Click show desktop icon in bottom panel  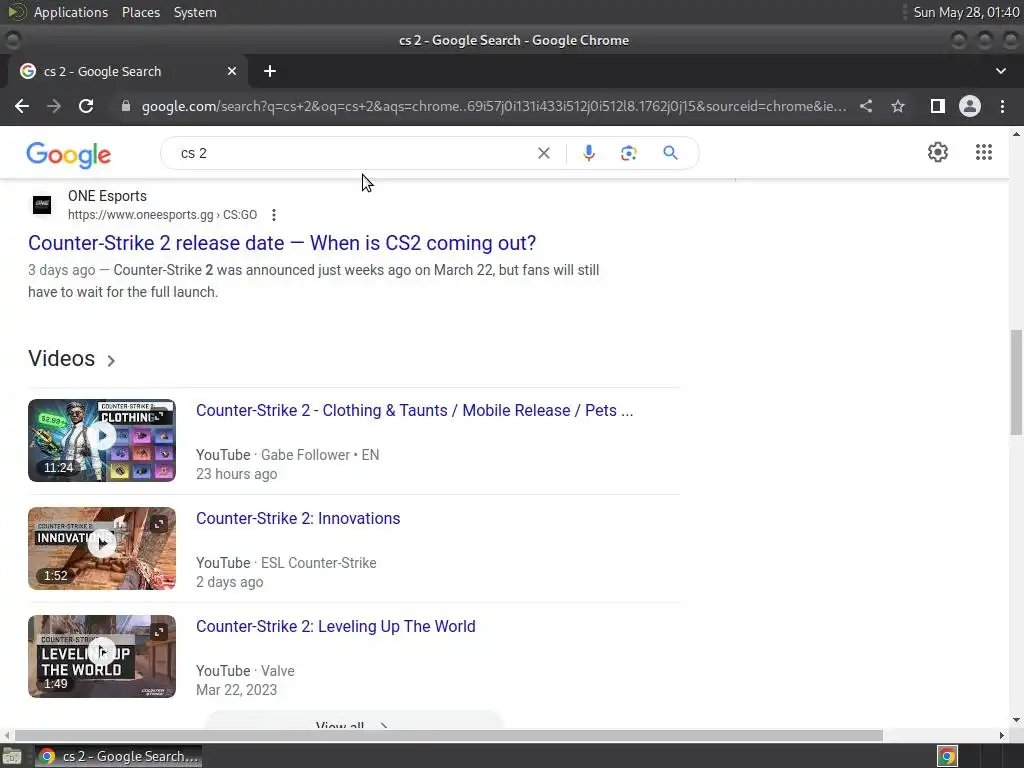pyautogui.click(x=12, y=756)
